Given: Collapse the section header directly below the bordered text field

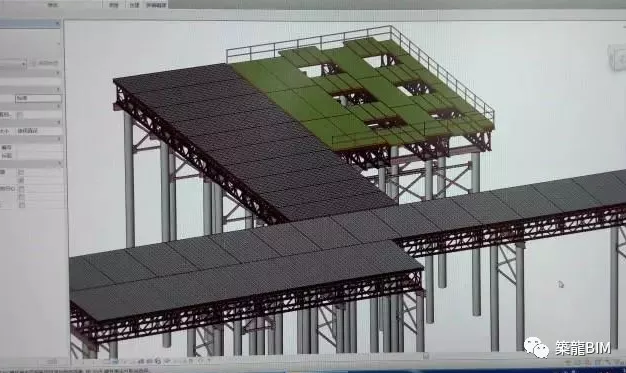Looking at the screenshot, I should [x=59, y=106].
